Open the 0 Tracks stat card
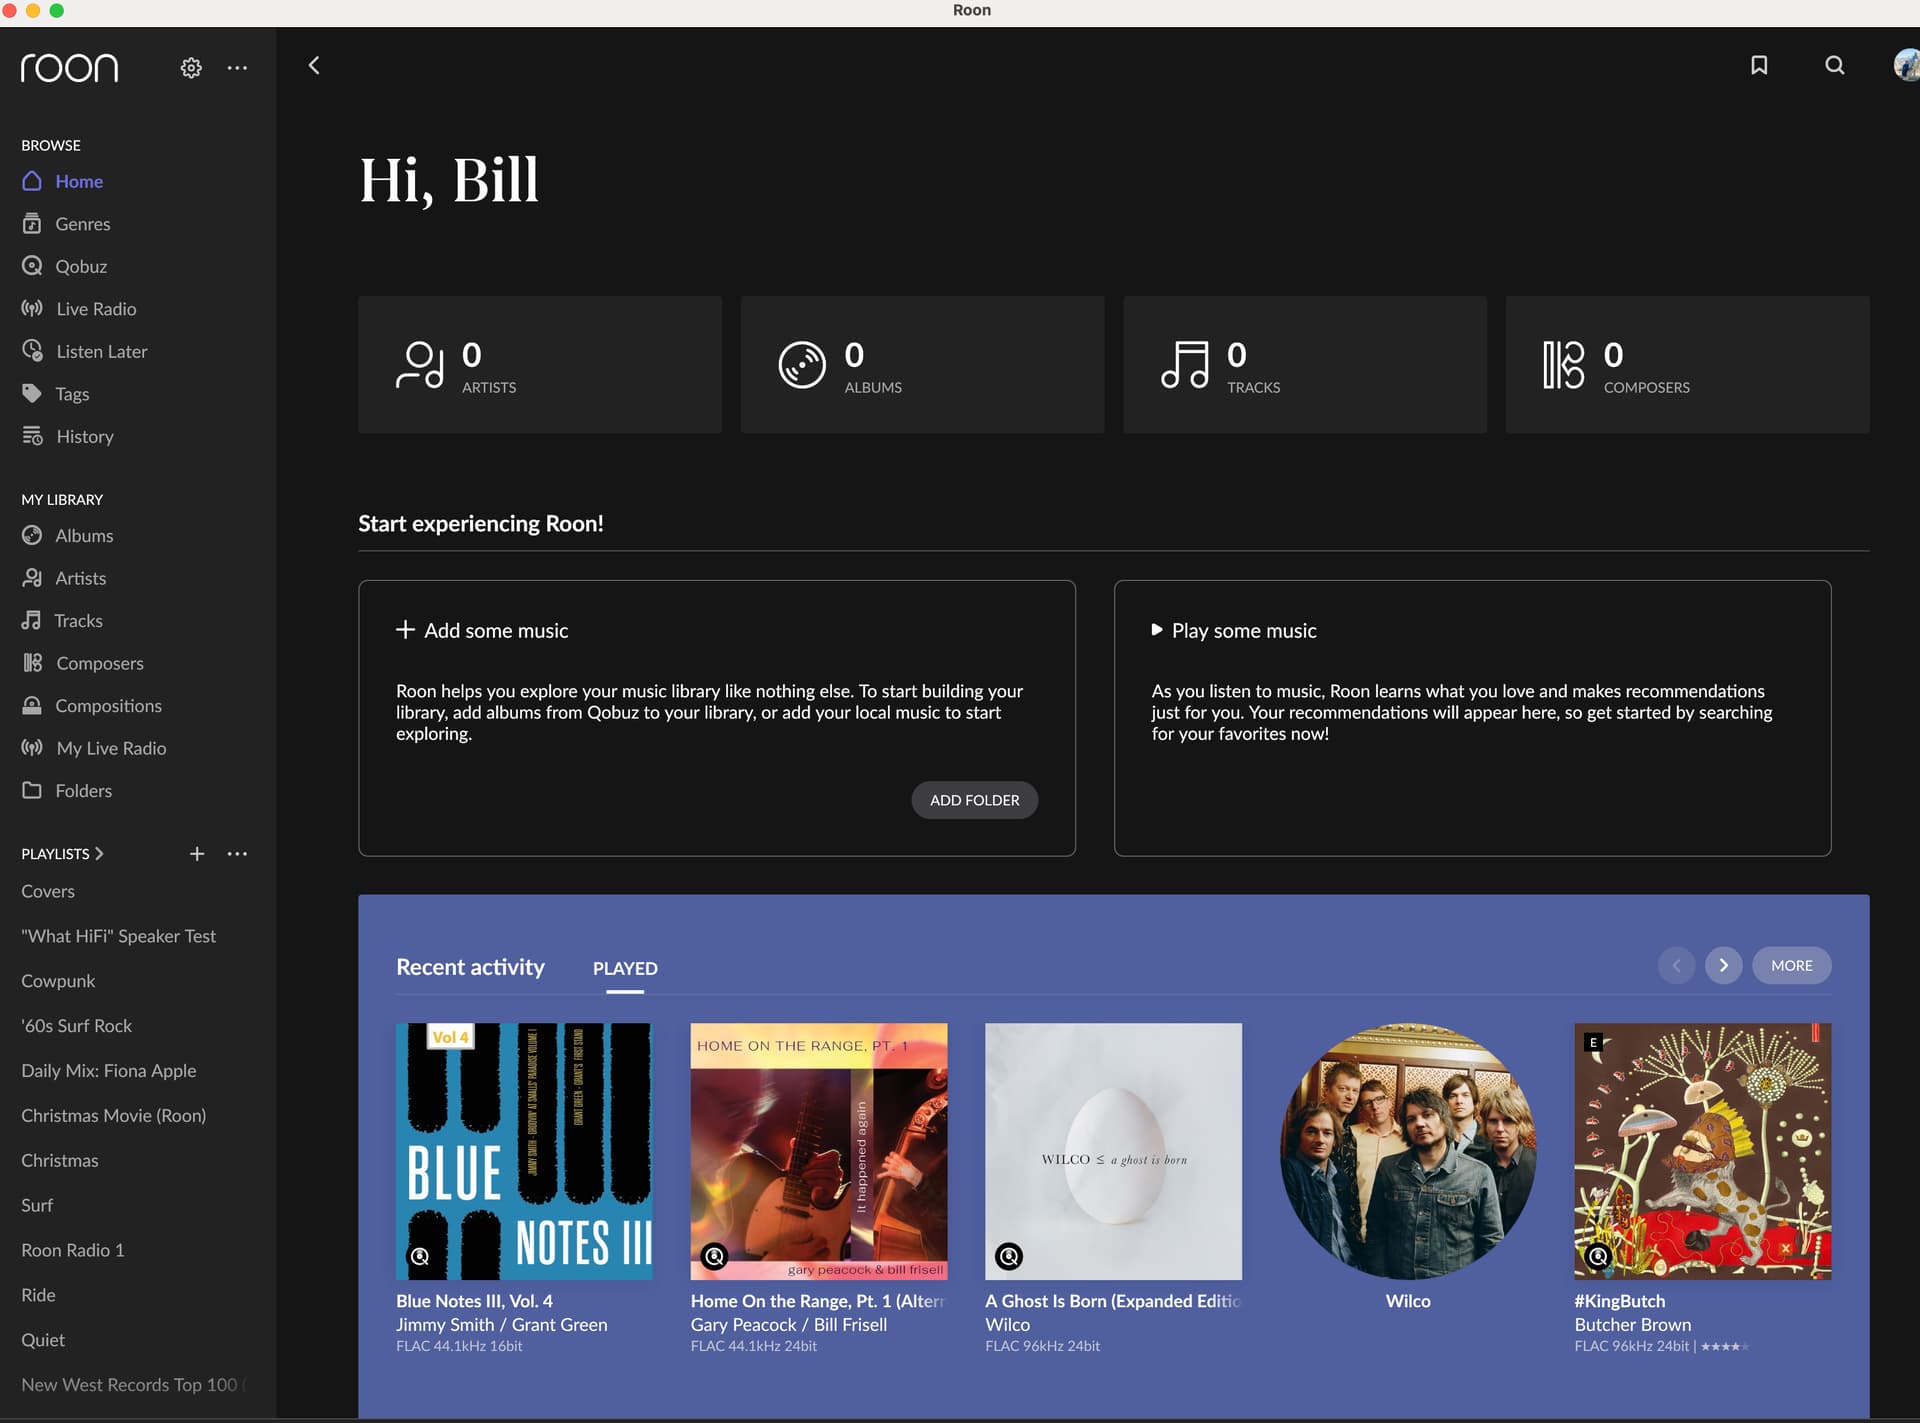This screenshot has height=1423, width=1920. tap(1305, 364)
